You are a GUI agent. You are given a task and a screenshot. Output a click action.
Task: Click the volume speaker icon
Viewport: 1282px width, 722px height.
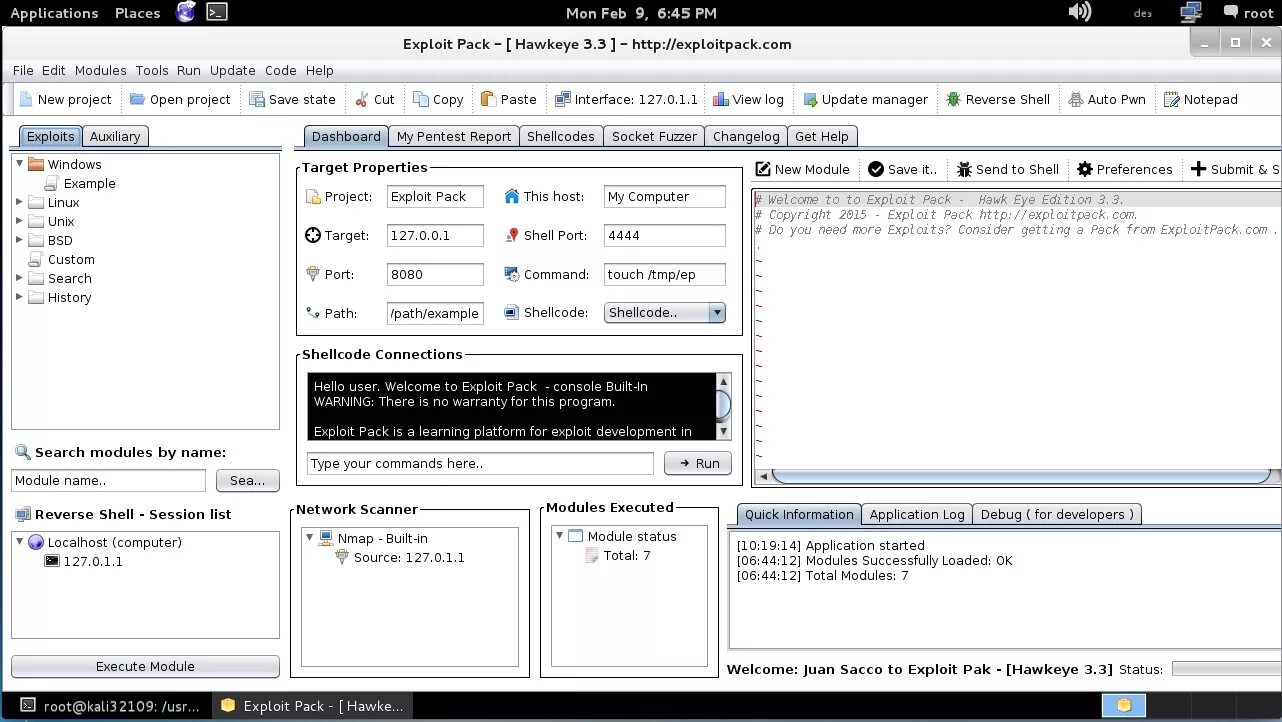[1080, 12]
